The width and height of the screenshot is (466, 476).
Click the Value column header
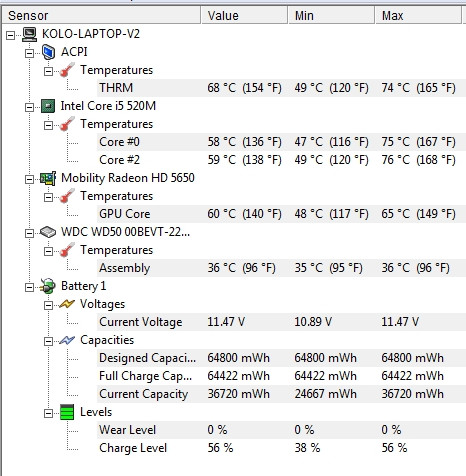(x=244, y=15)
